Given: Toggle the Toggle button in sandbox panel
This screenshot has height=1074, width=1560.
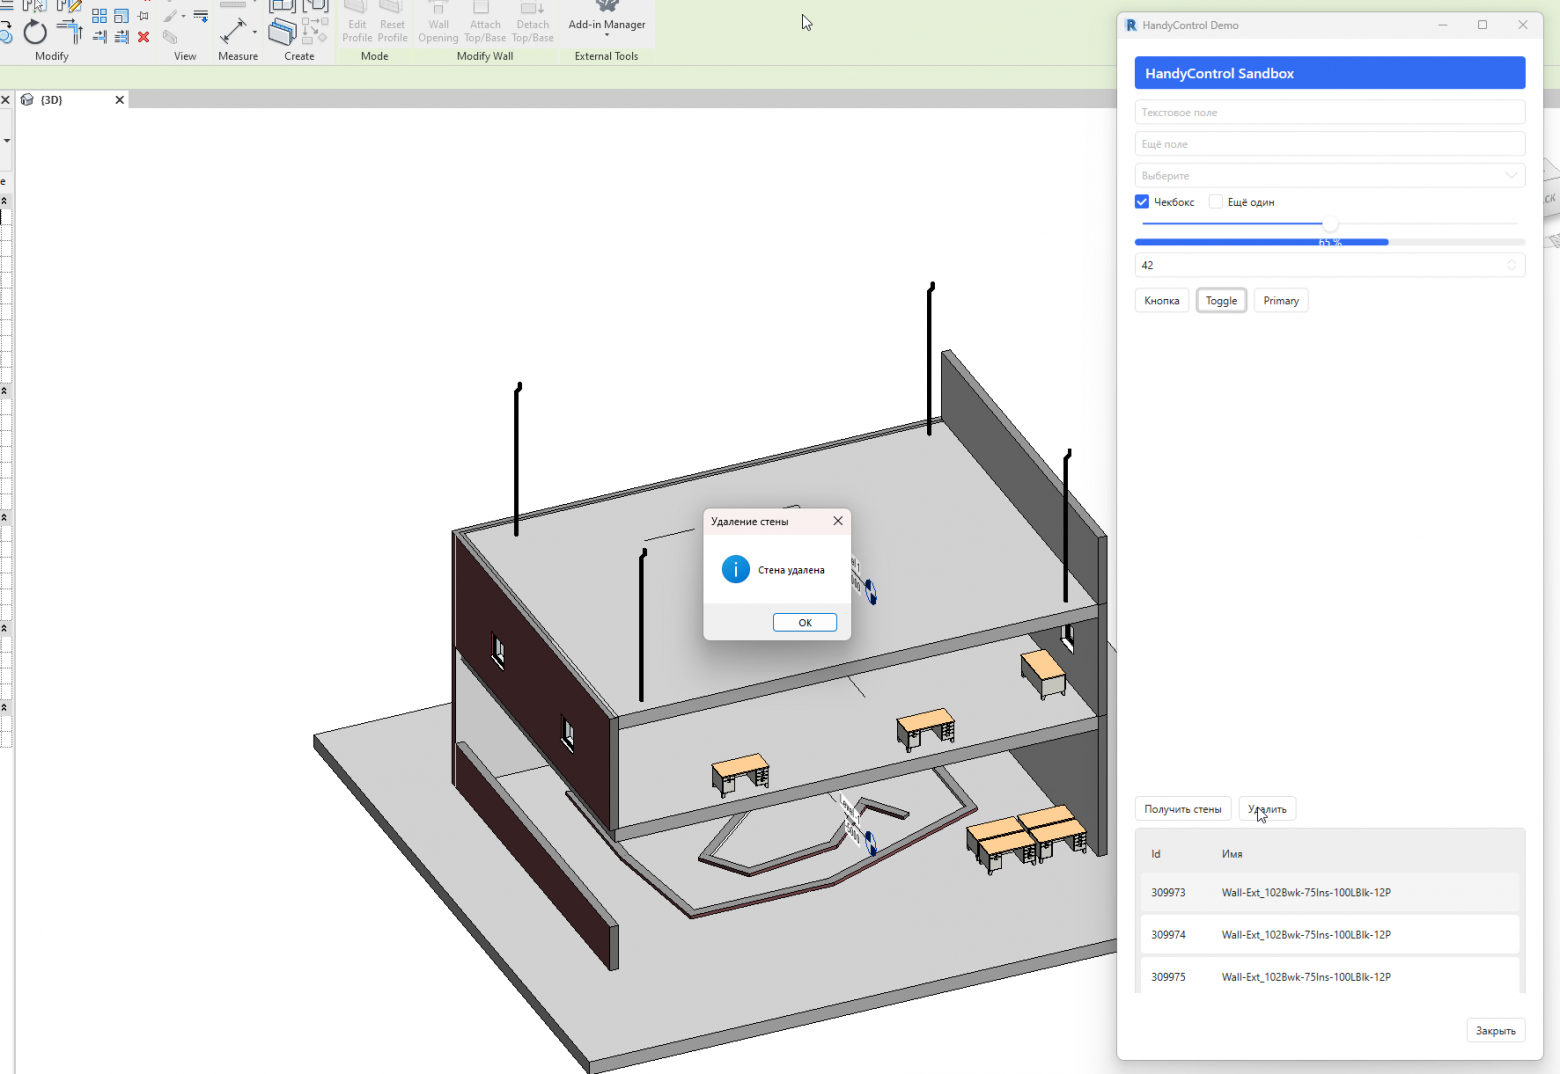Looking at the screenshot, I should pos(1221,300).
